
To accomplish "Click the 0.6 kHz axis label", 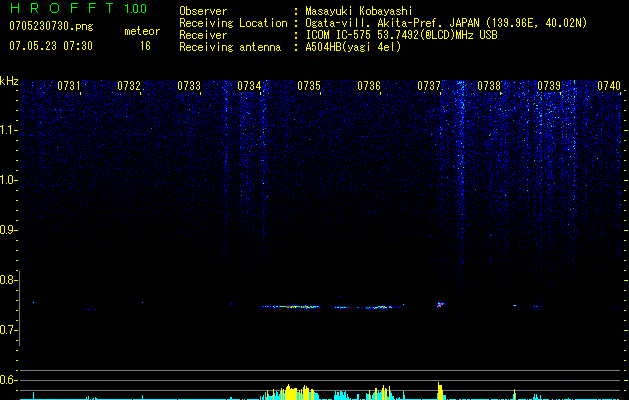I will (9, 380).
